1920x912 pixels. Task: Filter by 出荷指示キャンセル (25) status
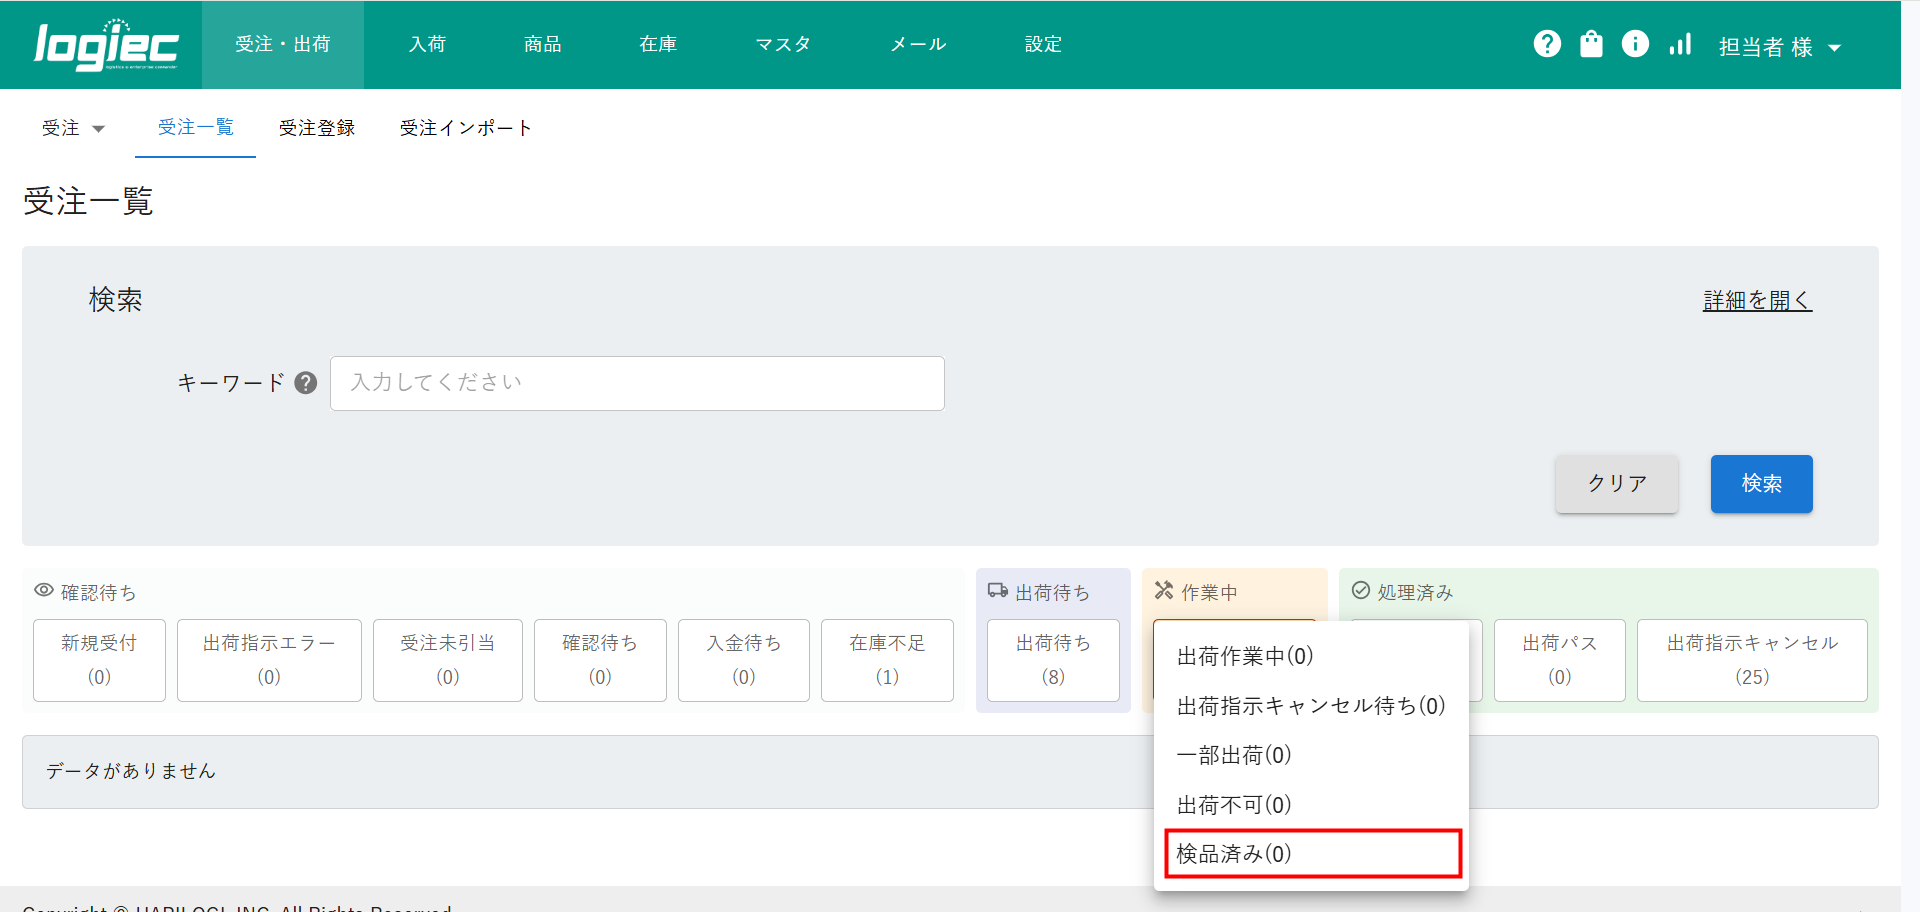[x=1752, y=660]
